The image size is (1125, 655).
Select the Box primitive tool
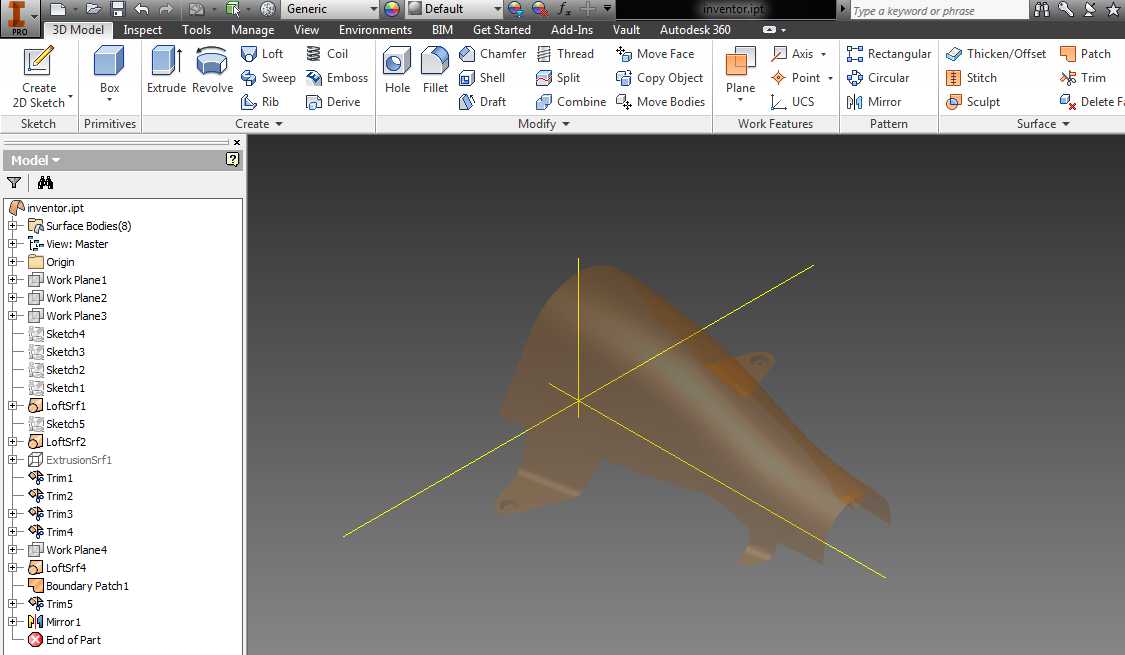tap(109, 72)
